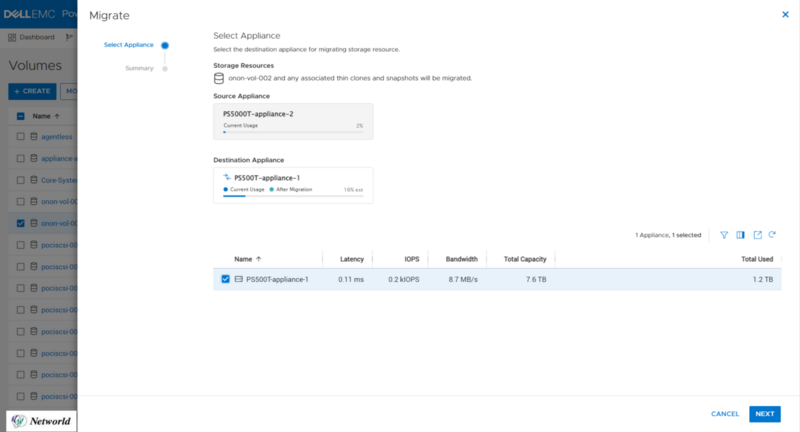This screenshot has height=432, width=800.
Task: Click the CREATE button in Volumes
Action: point(32,91)
